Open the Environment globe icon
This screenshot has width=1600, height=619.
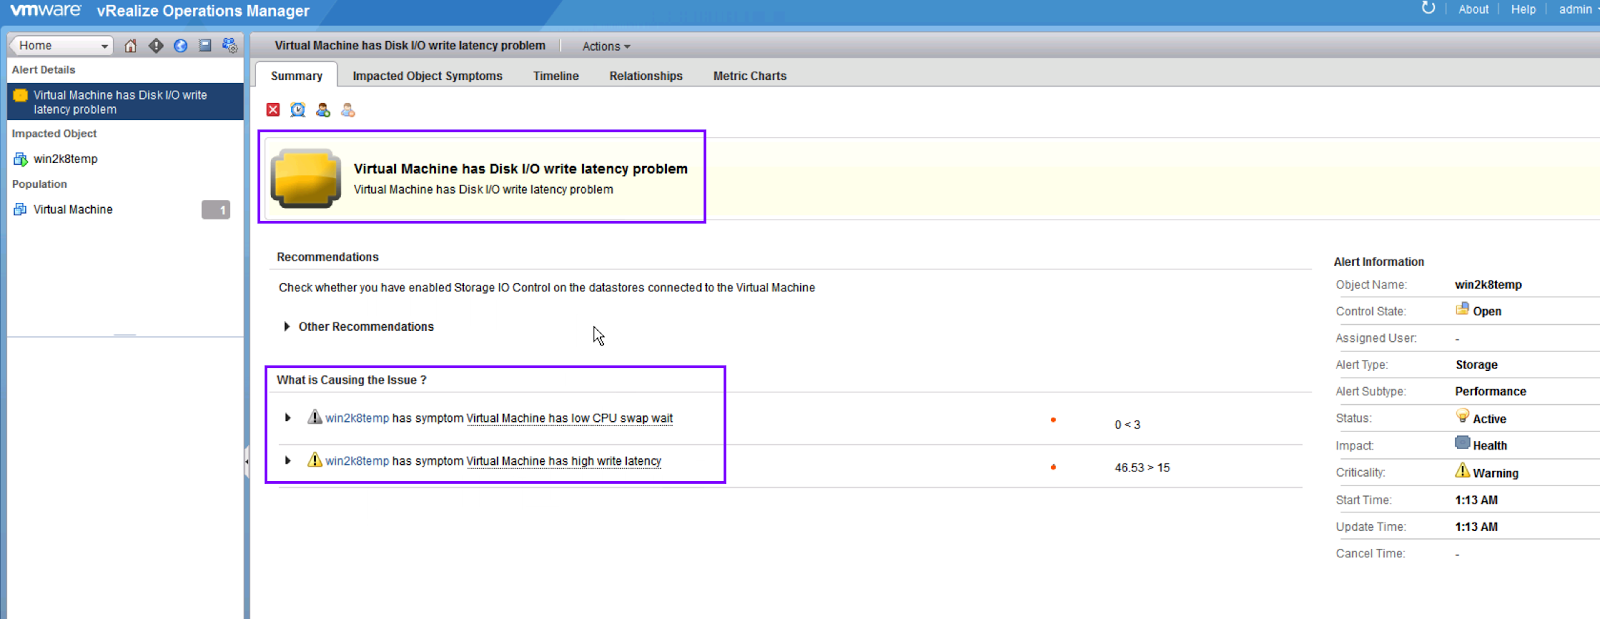pos(180,46)
